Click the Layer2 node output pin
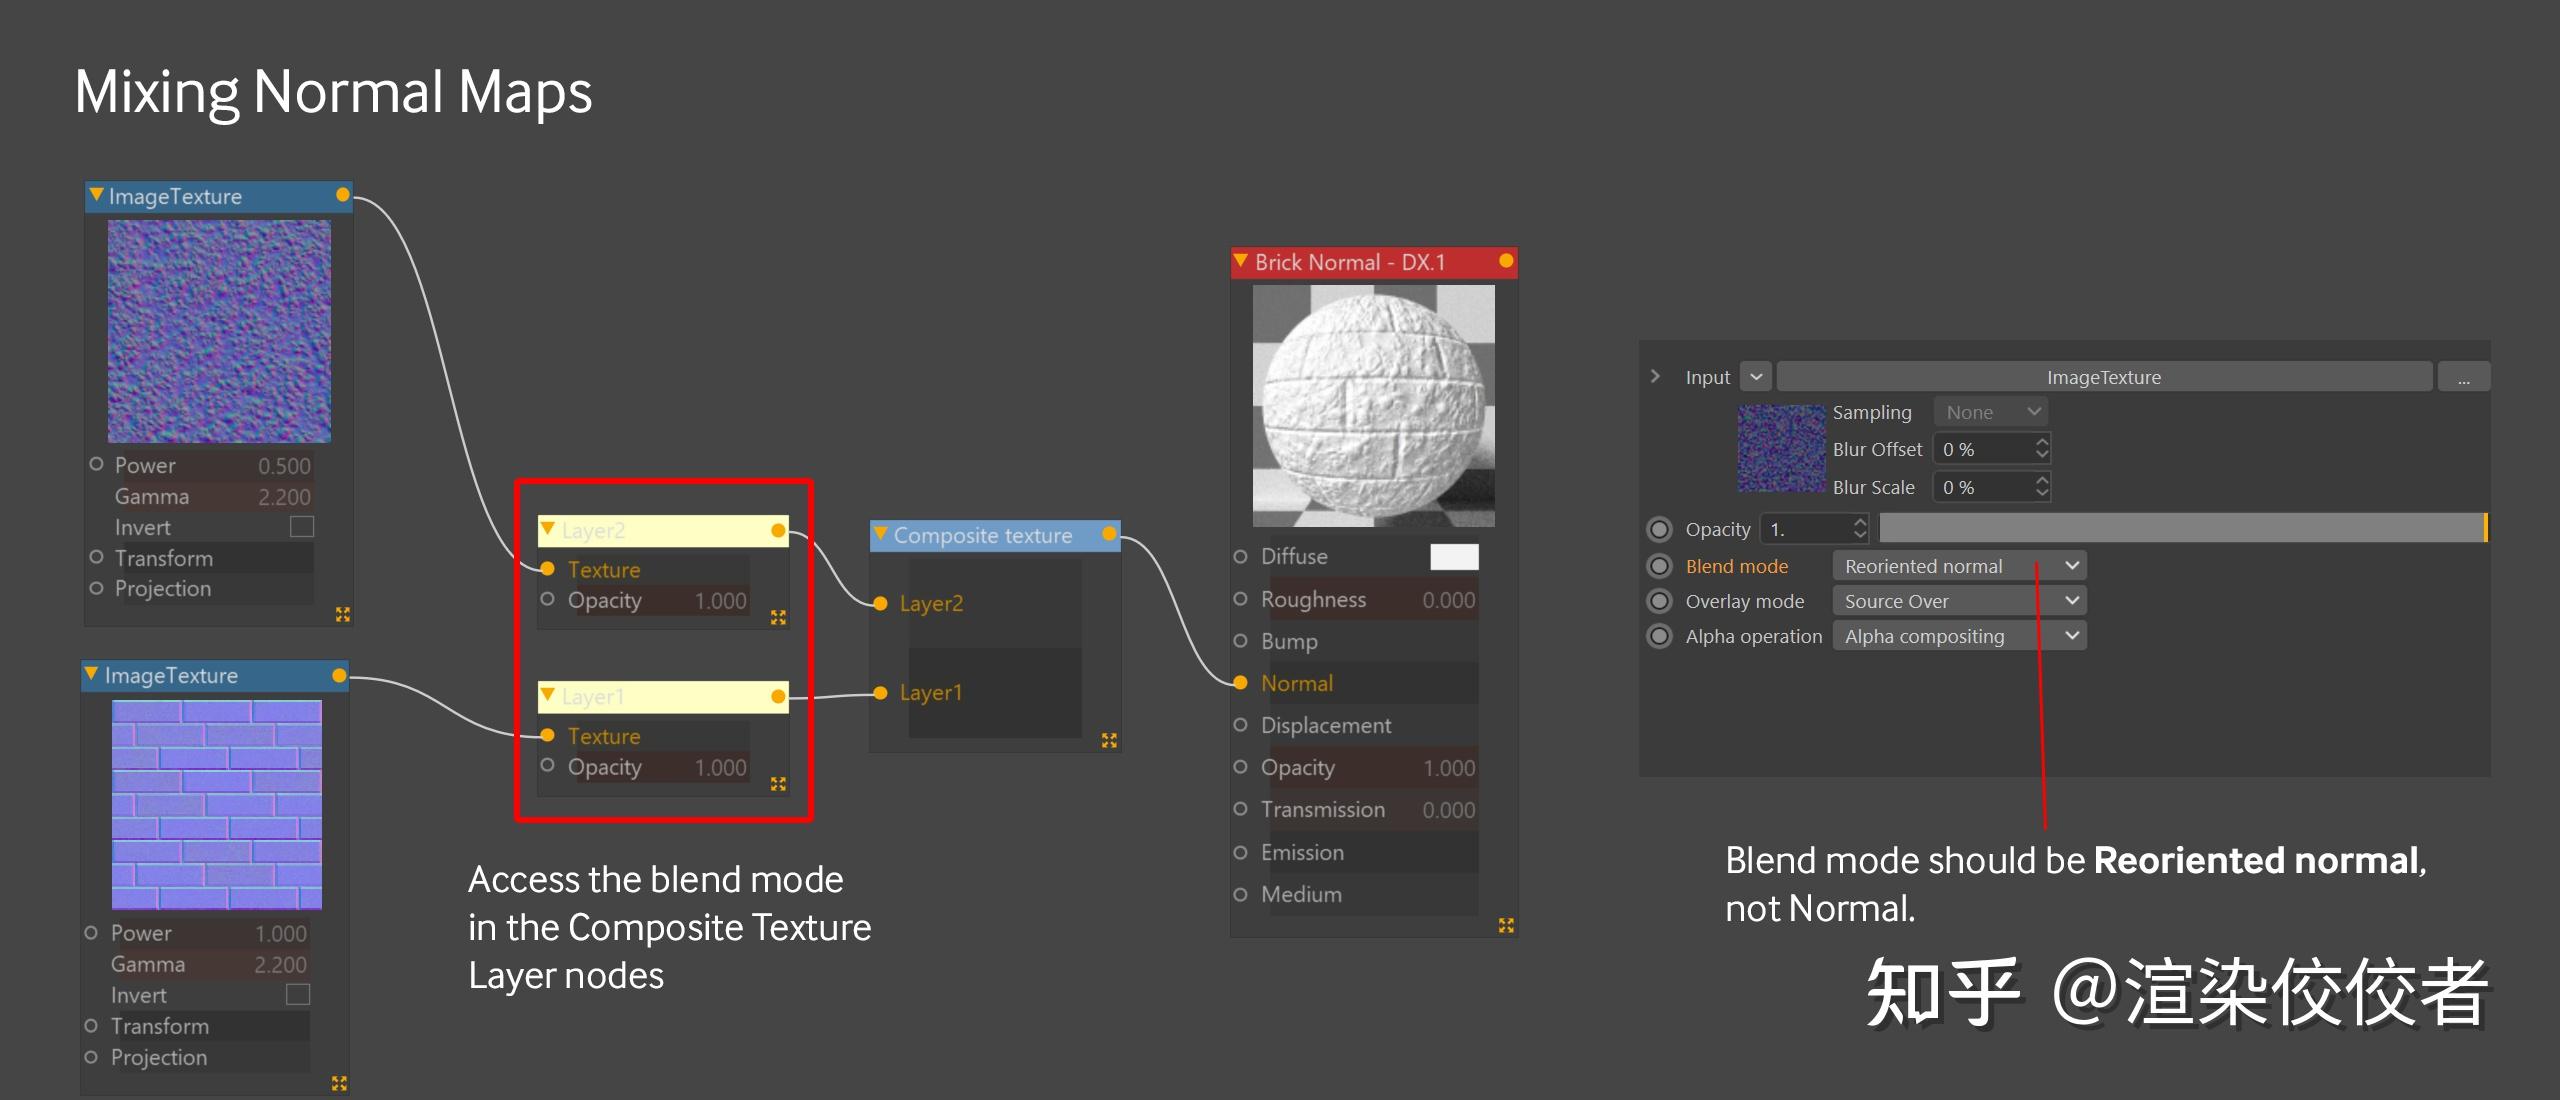Viewport: 2560px width, 1100px height. [x=778, y=531]
